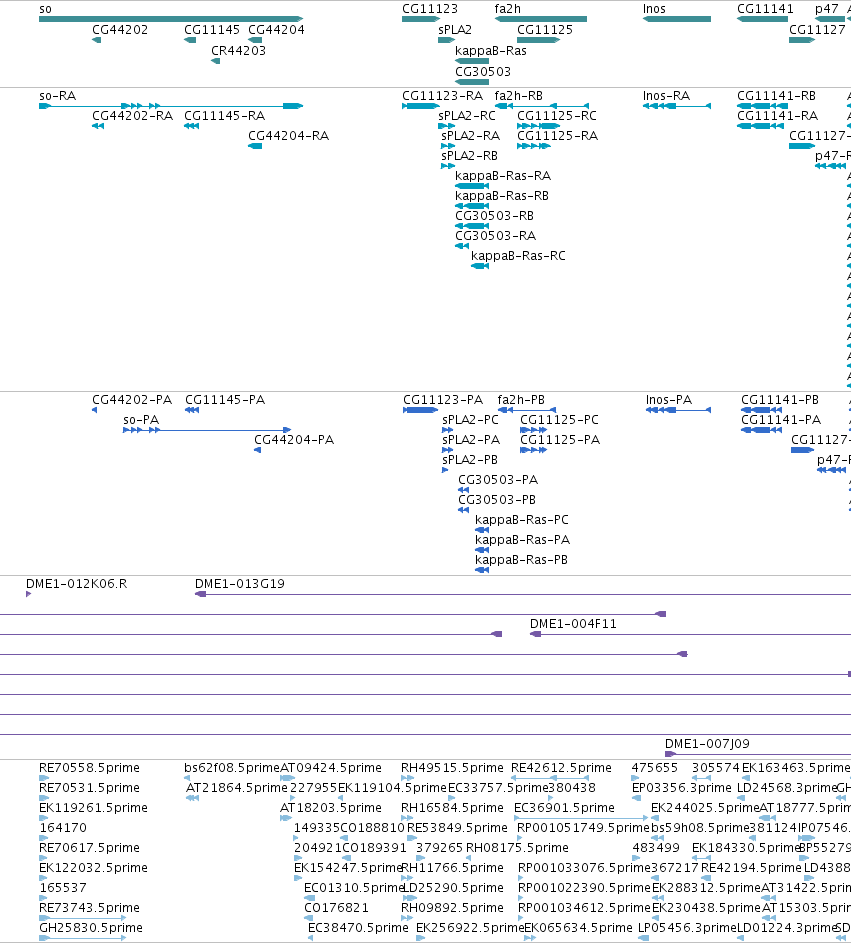Select the CG44202-PA protein label
Screen dimensions: 851x943
132,399
